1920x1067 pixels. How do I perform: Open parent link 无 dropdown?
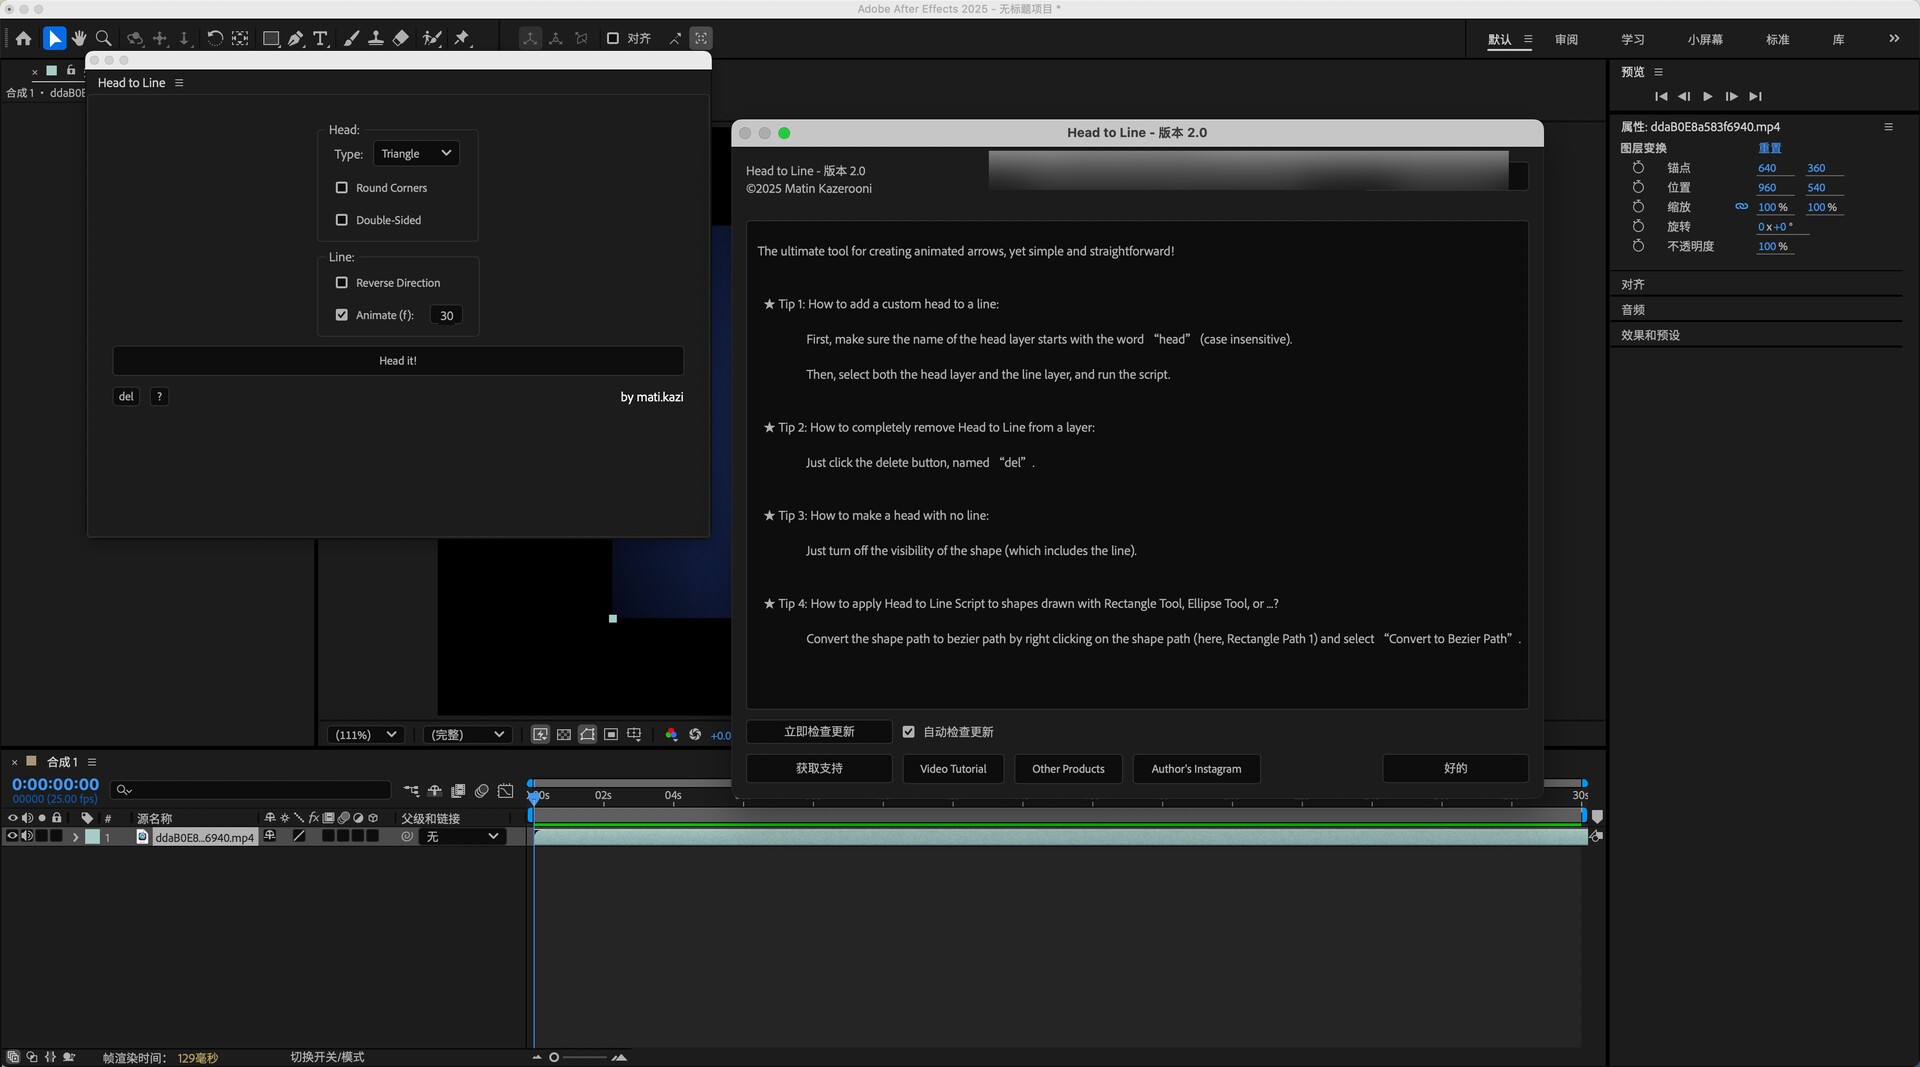tap(462, 837)
